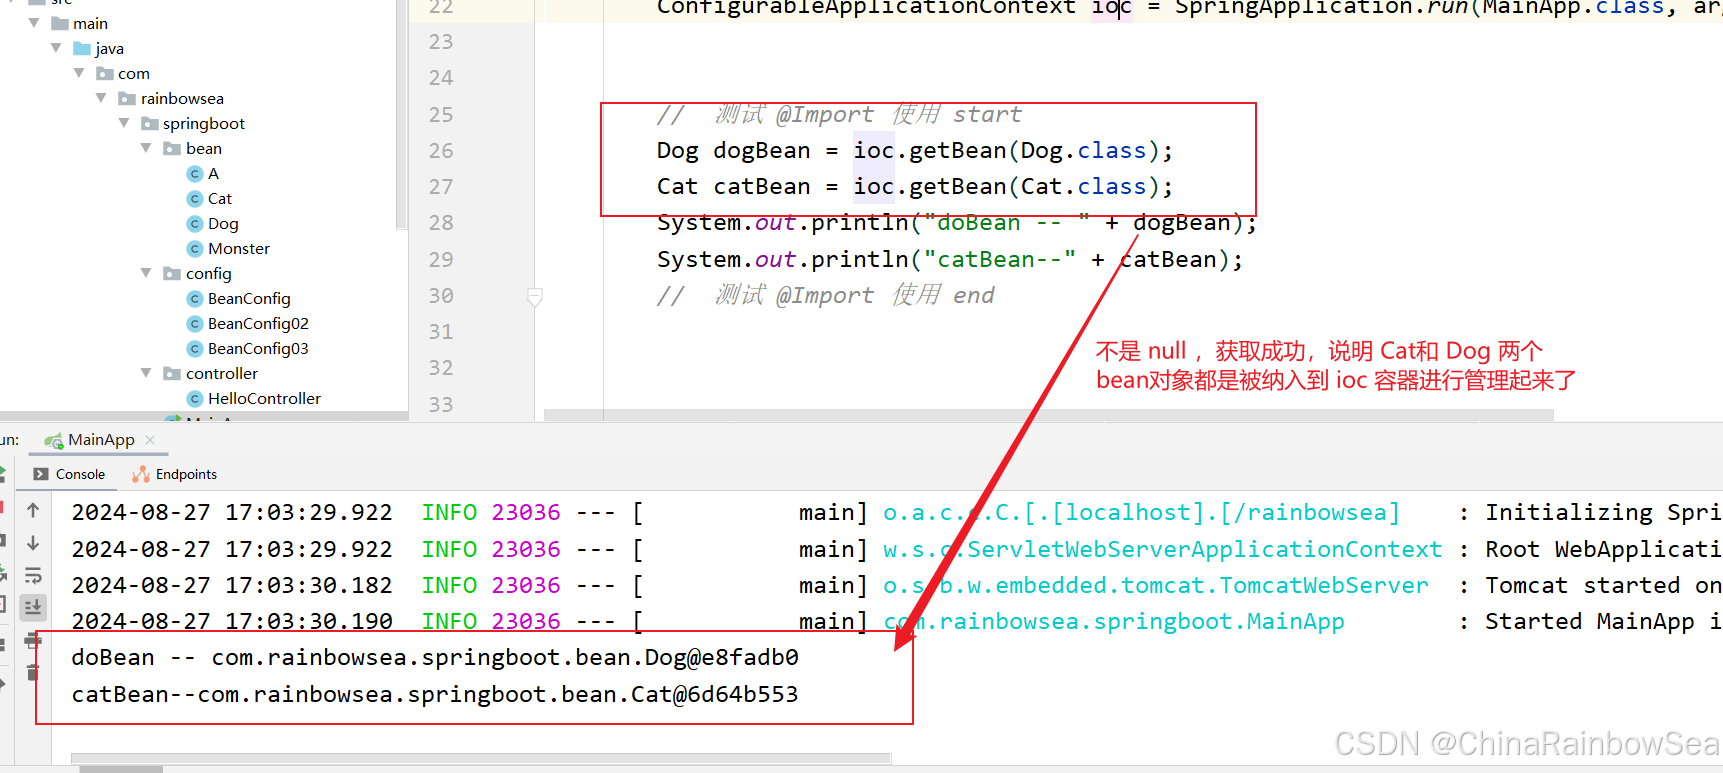Screen dimensions: 1723x773
Task: Click the ServletWebServerApplicationContext logger text
Action: [1162, 549]
